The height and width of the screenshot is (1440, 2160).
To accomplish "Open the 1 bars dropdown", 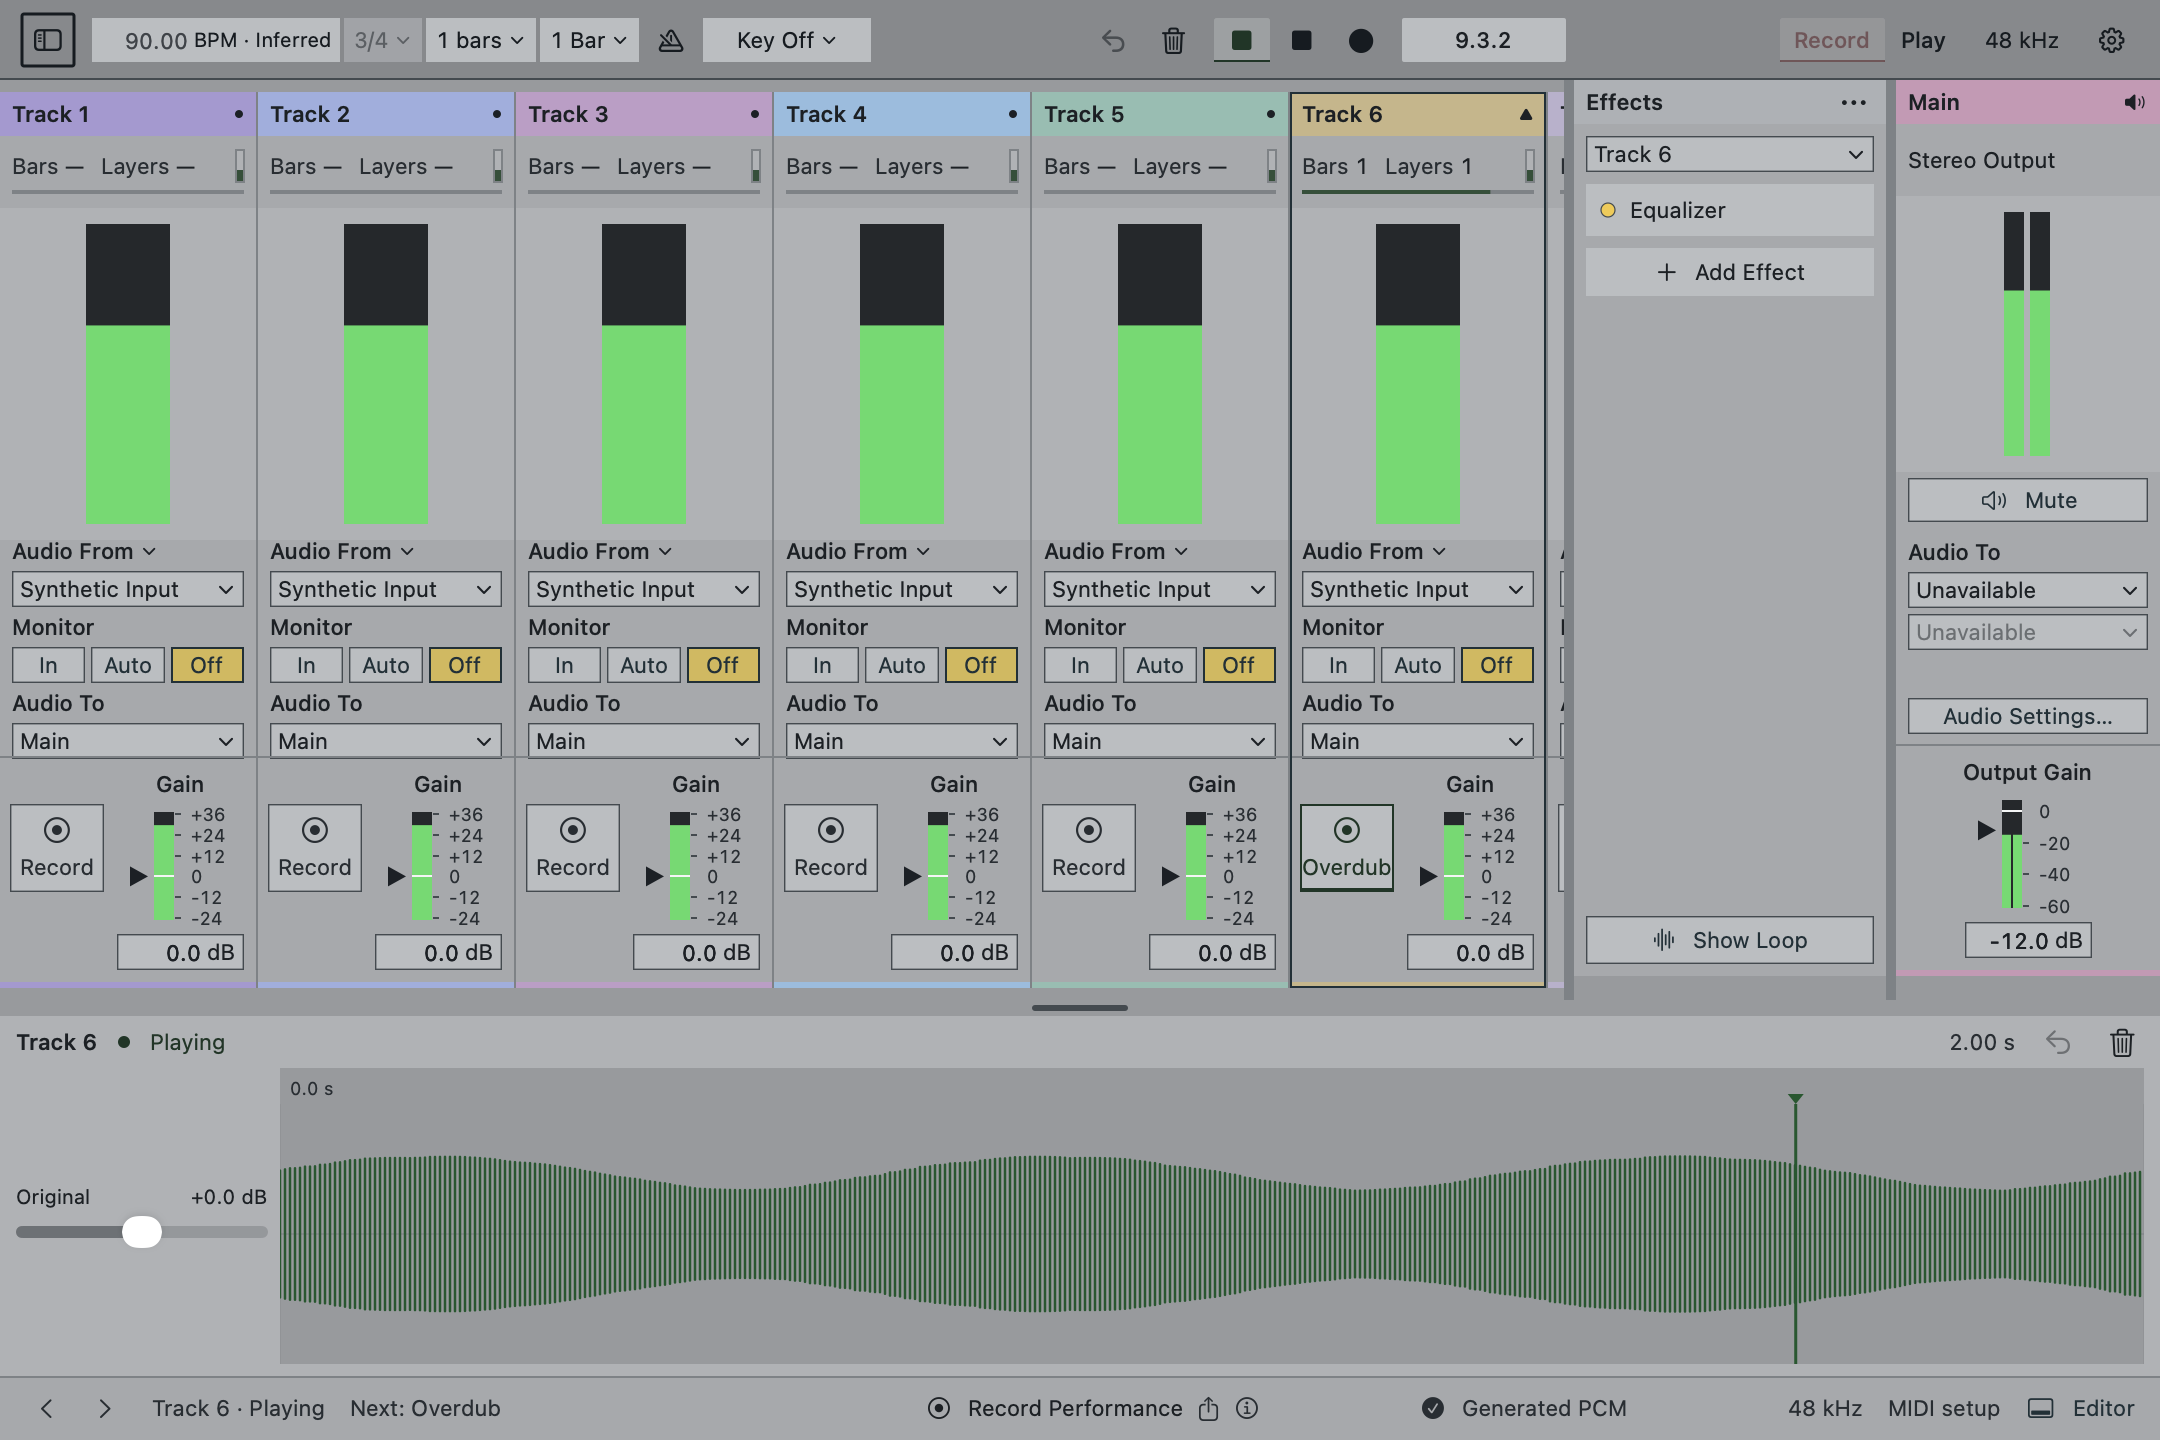I will click(x=480, y=40).
